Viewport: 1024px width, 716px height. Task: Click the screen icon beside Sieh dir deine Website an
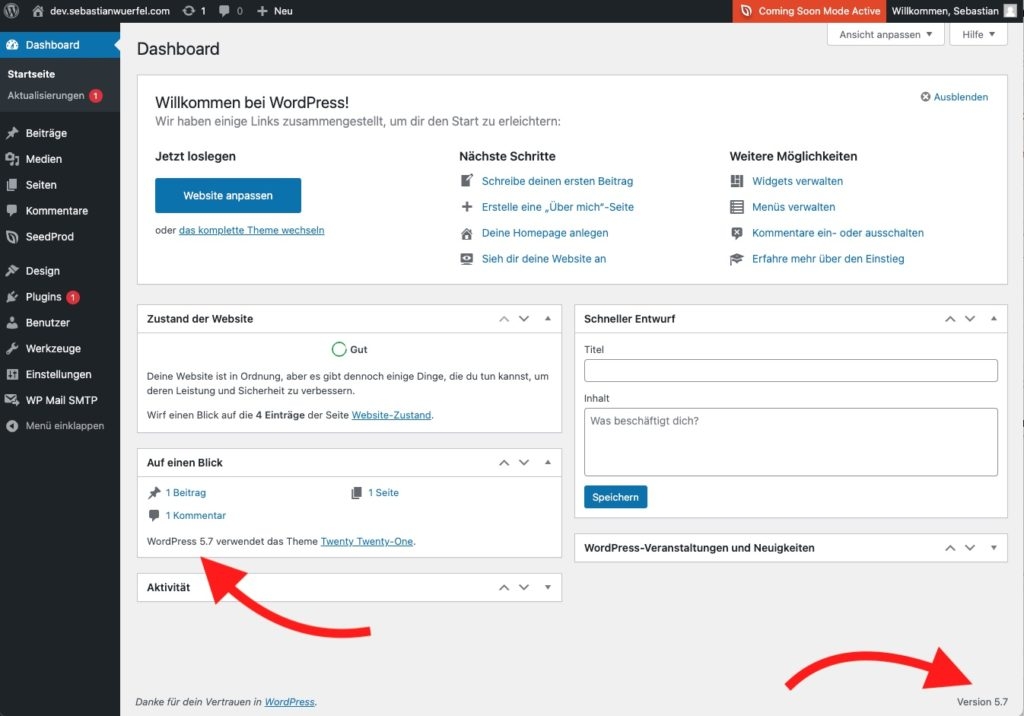click(466, 259)
